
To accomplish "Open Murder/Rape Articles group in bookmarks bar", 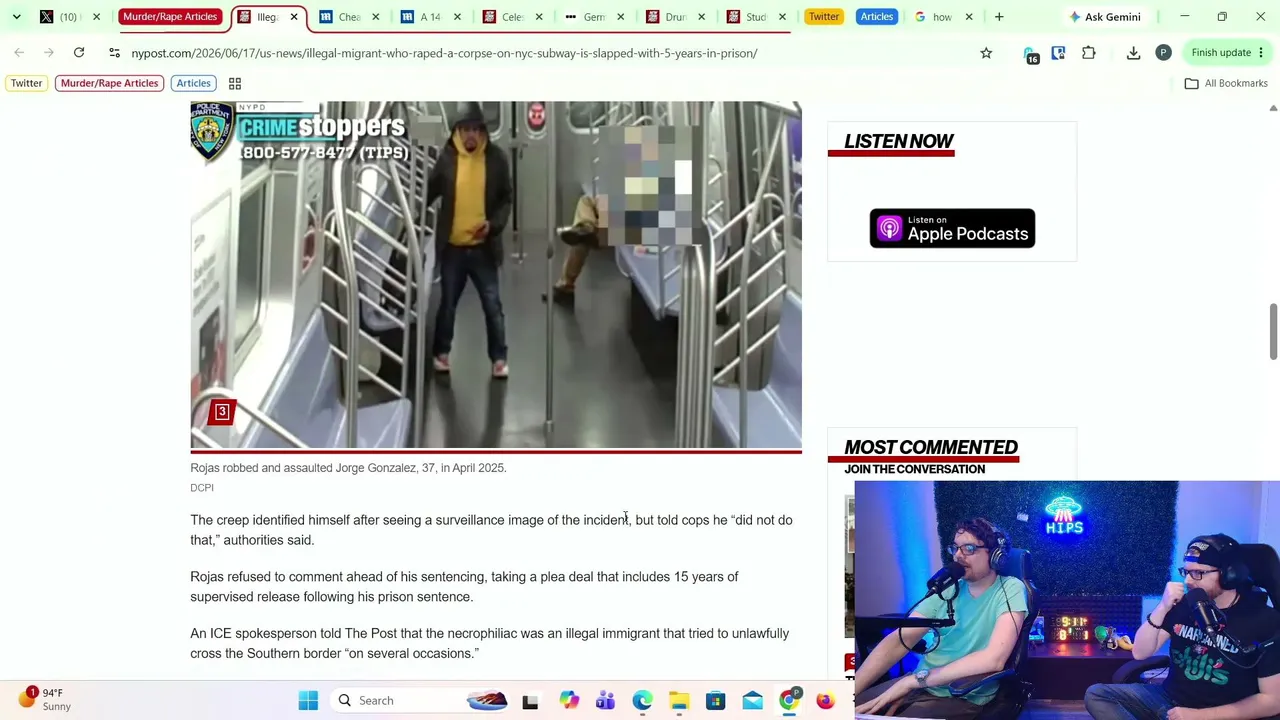I will coord(109,83).
